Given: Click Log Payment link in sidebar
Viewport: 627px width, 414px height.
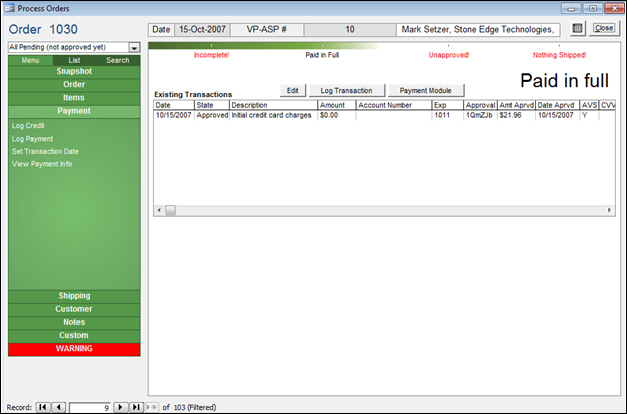Looking at the screenshot, I should coord(33,138).
